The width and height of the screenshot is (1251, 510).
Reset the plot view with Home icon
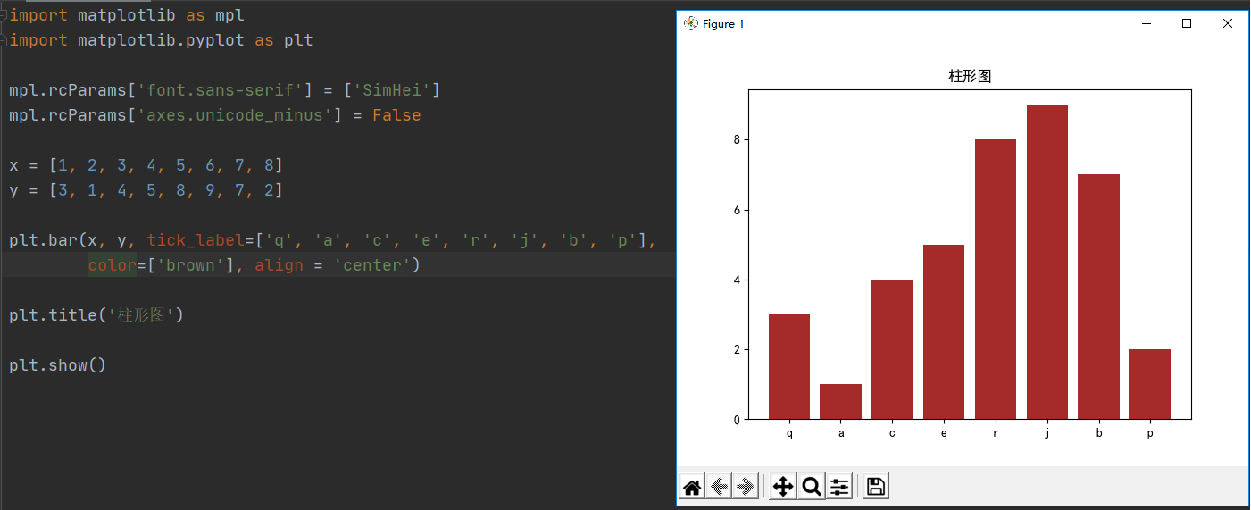(692, 487)
